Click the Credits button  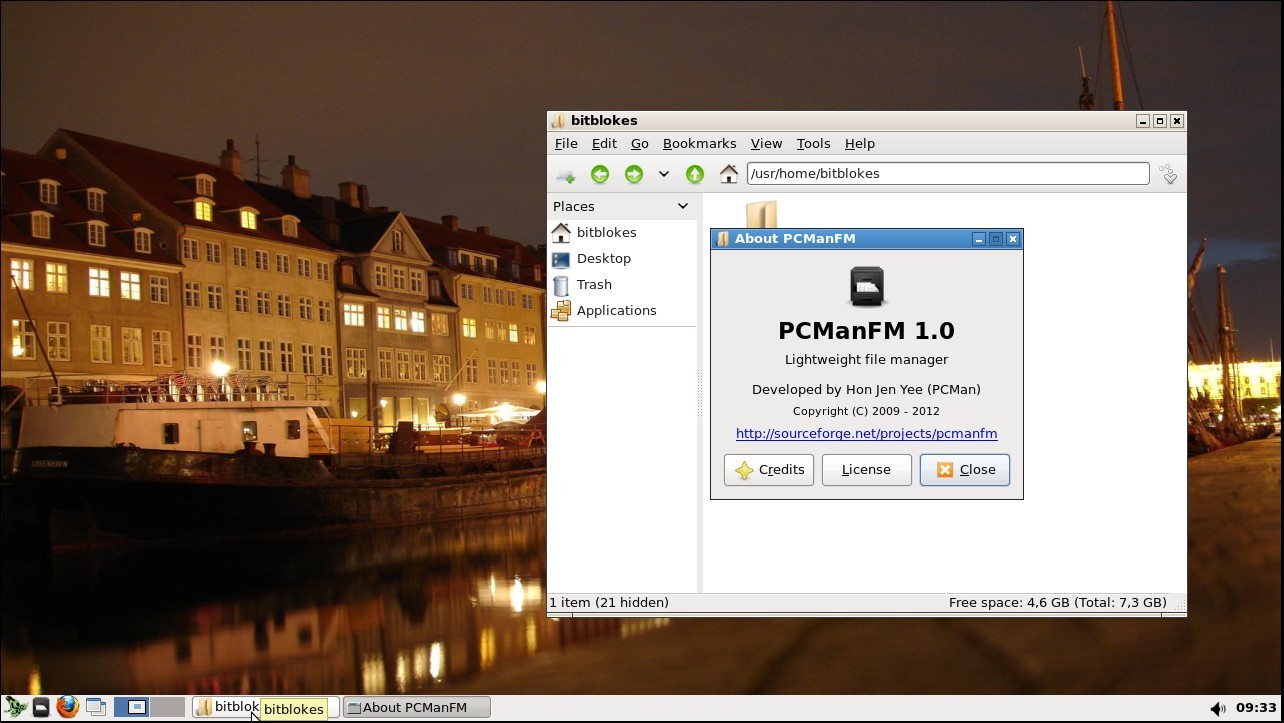coord(769,470)
